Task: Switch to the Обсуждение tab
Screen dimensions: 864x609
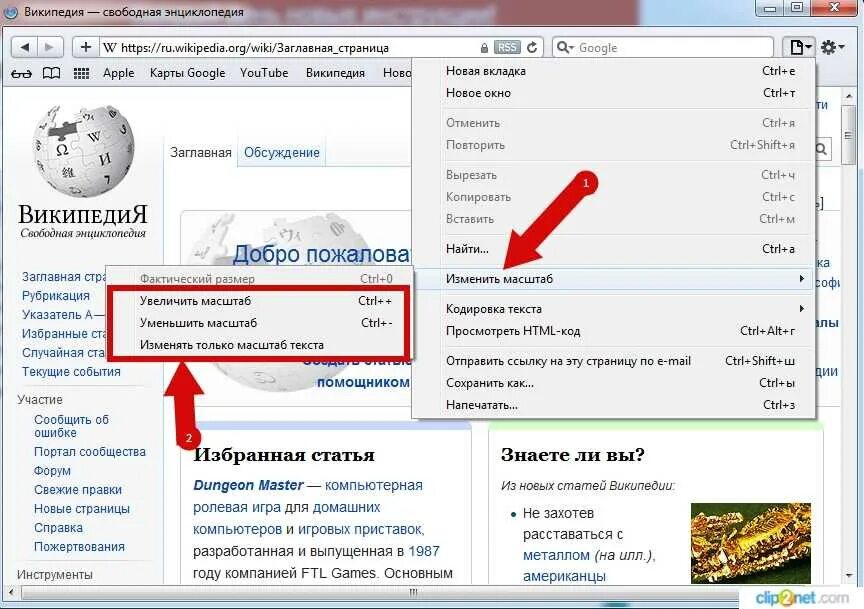Action: 282,153
